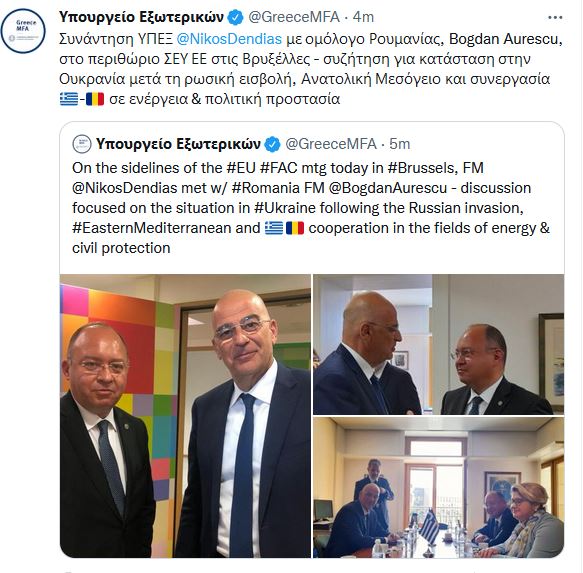Click the small avatar in quoted tweet
583x573 pixels.
[82, 144]
